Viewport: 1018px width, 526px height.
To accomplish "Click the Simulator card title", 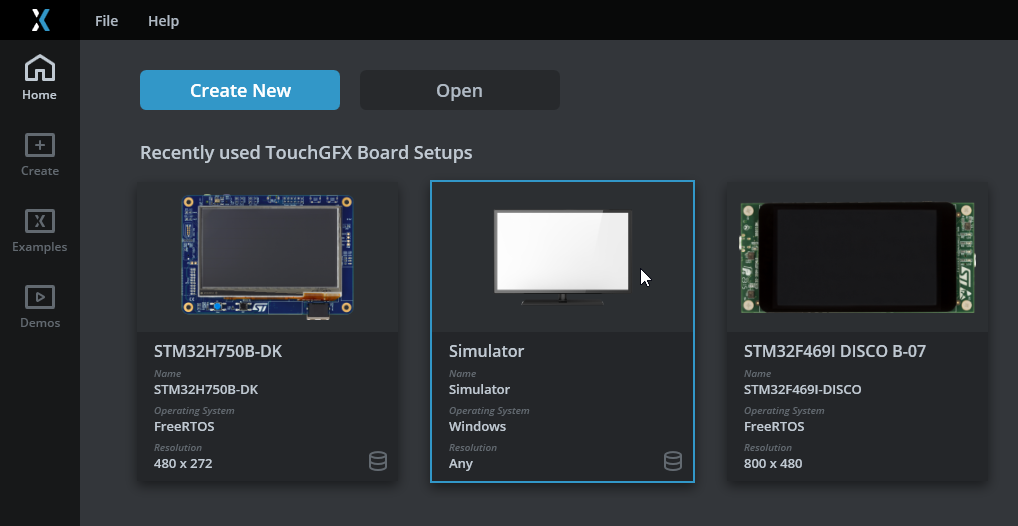I will coord(486,351).
